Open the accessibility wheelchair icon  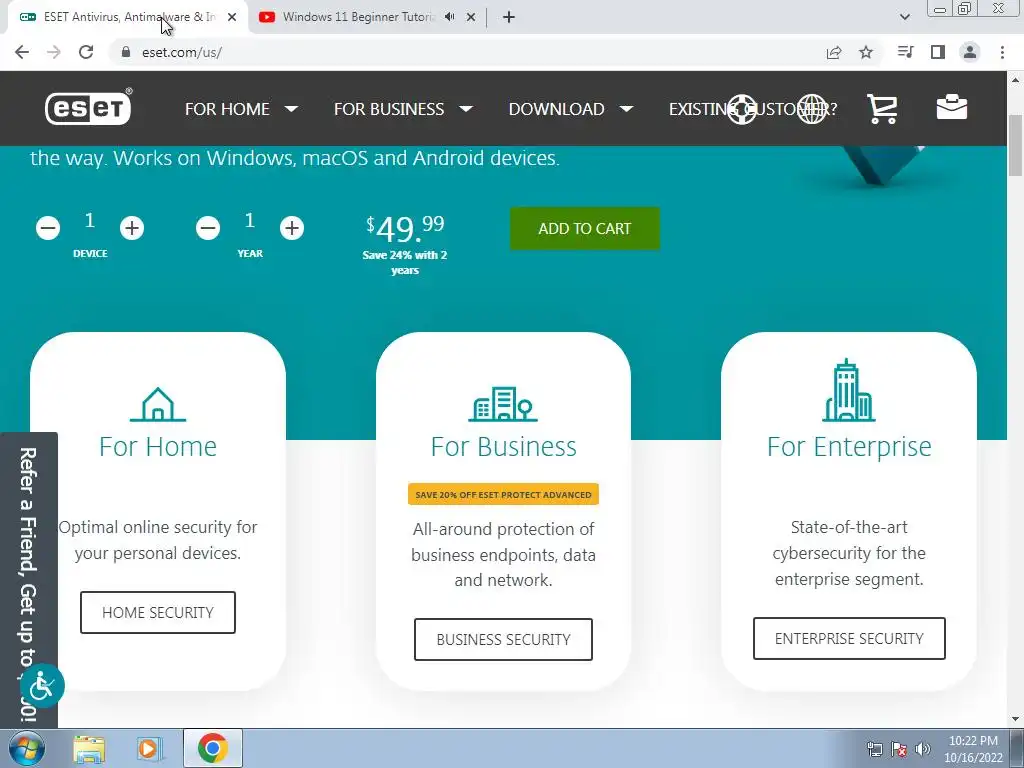click(42, 686)
